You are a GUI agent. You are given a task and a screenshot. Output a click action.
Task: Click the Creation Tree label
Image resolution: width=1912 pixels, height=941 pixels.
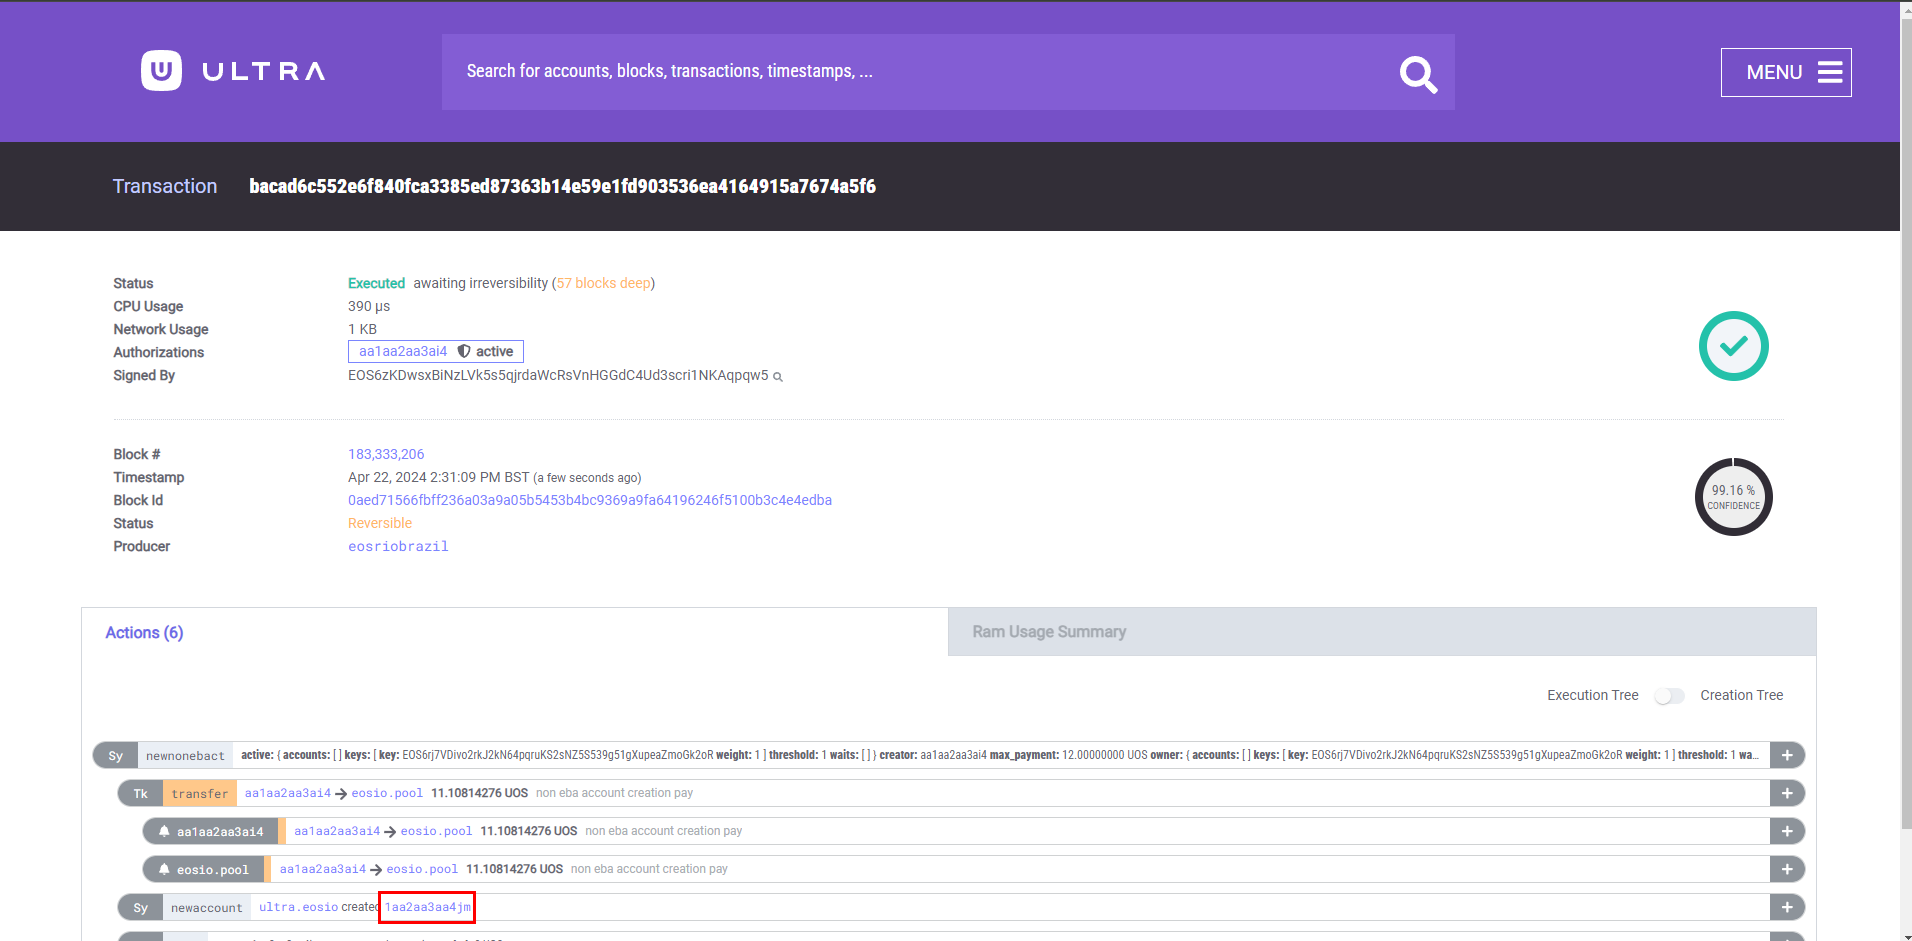coord(1742,695)
